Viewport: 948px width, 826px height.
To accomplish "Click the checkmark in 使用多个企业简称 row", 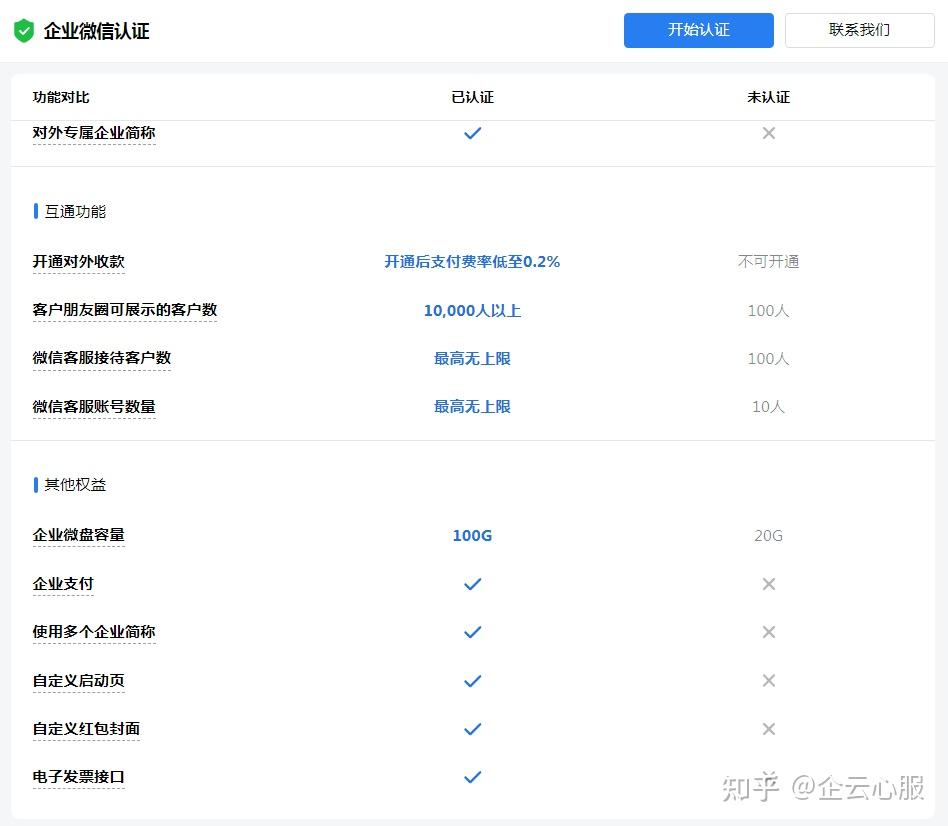I will pyautogui.click(x=472, y=632).
